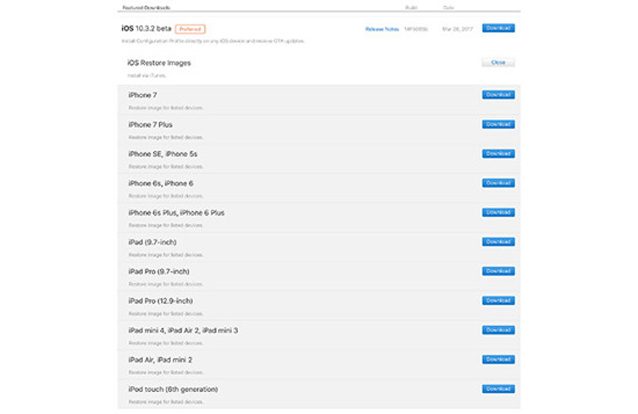Select the iPhone SE, iPhone 5s row title
Screen dimensions: 638x414
pos(163,154)
